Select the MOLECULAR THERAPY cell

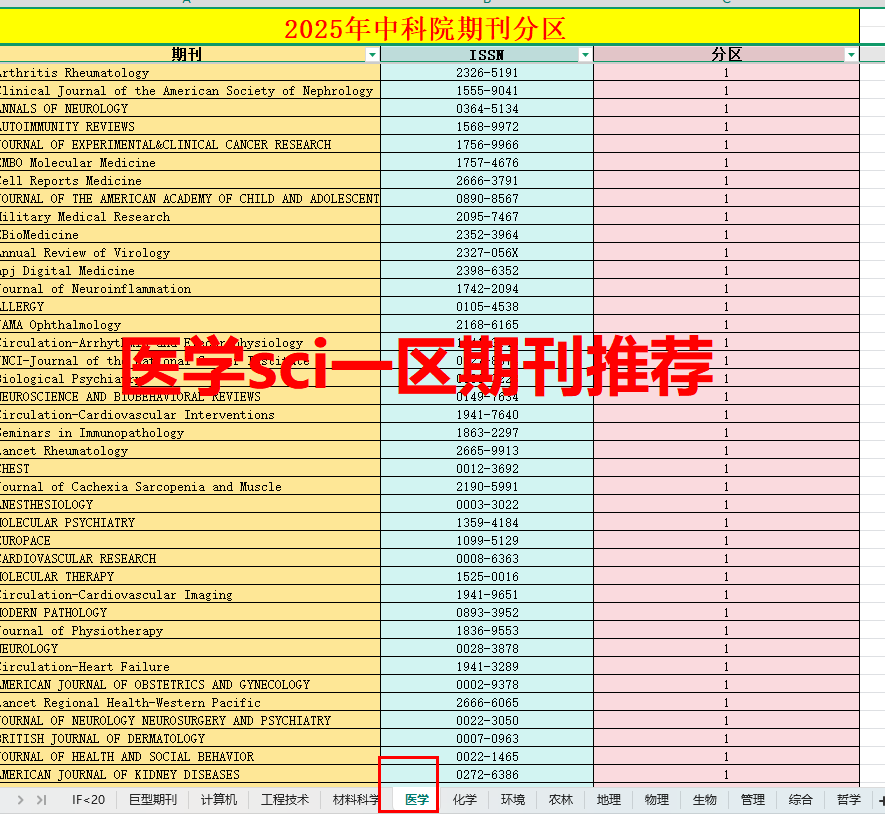tap(190, 577)
